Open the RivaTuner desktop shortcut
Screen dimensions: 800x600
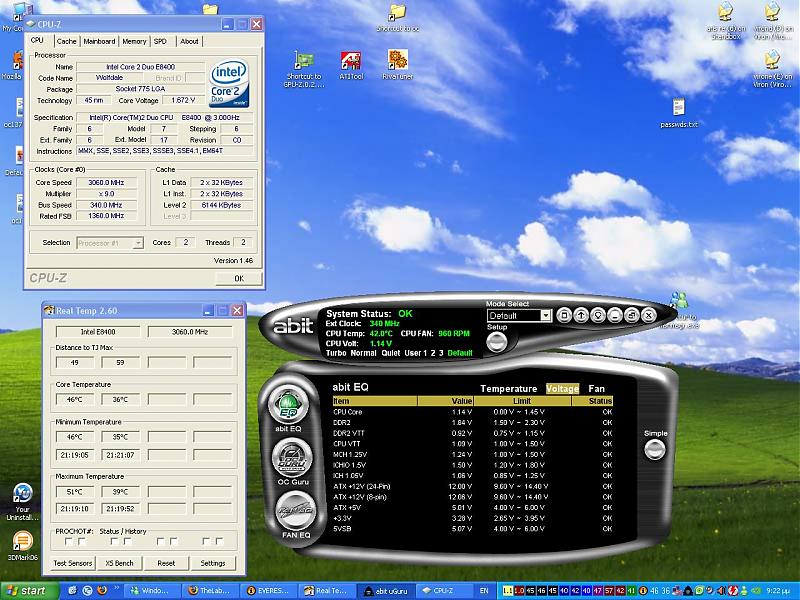click(397, 65)
